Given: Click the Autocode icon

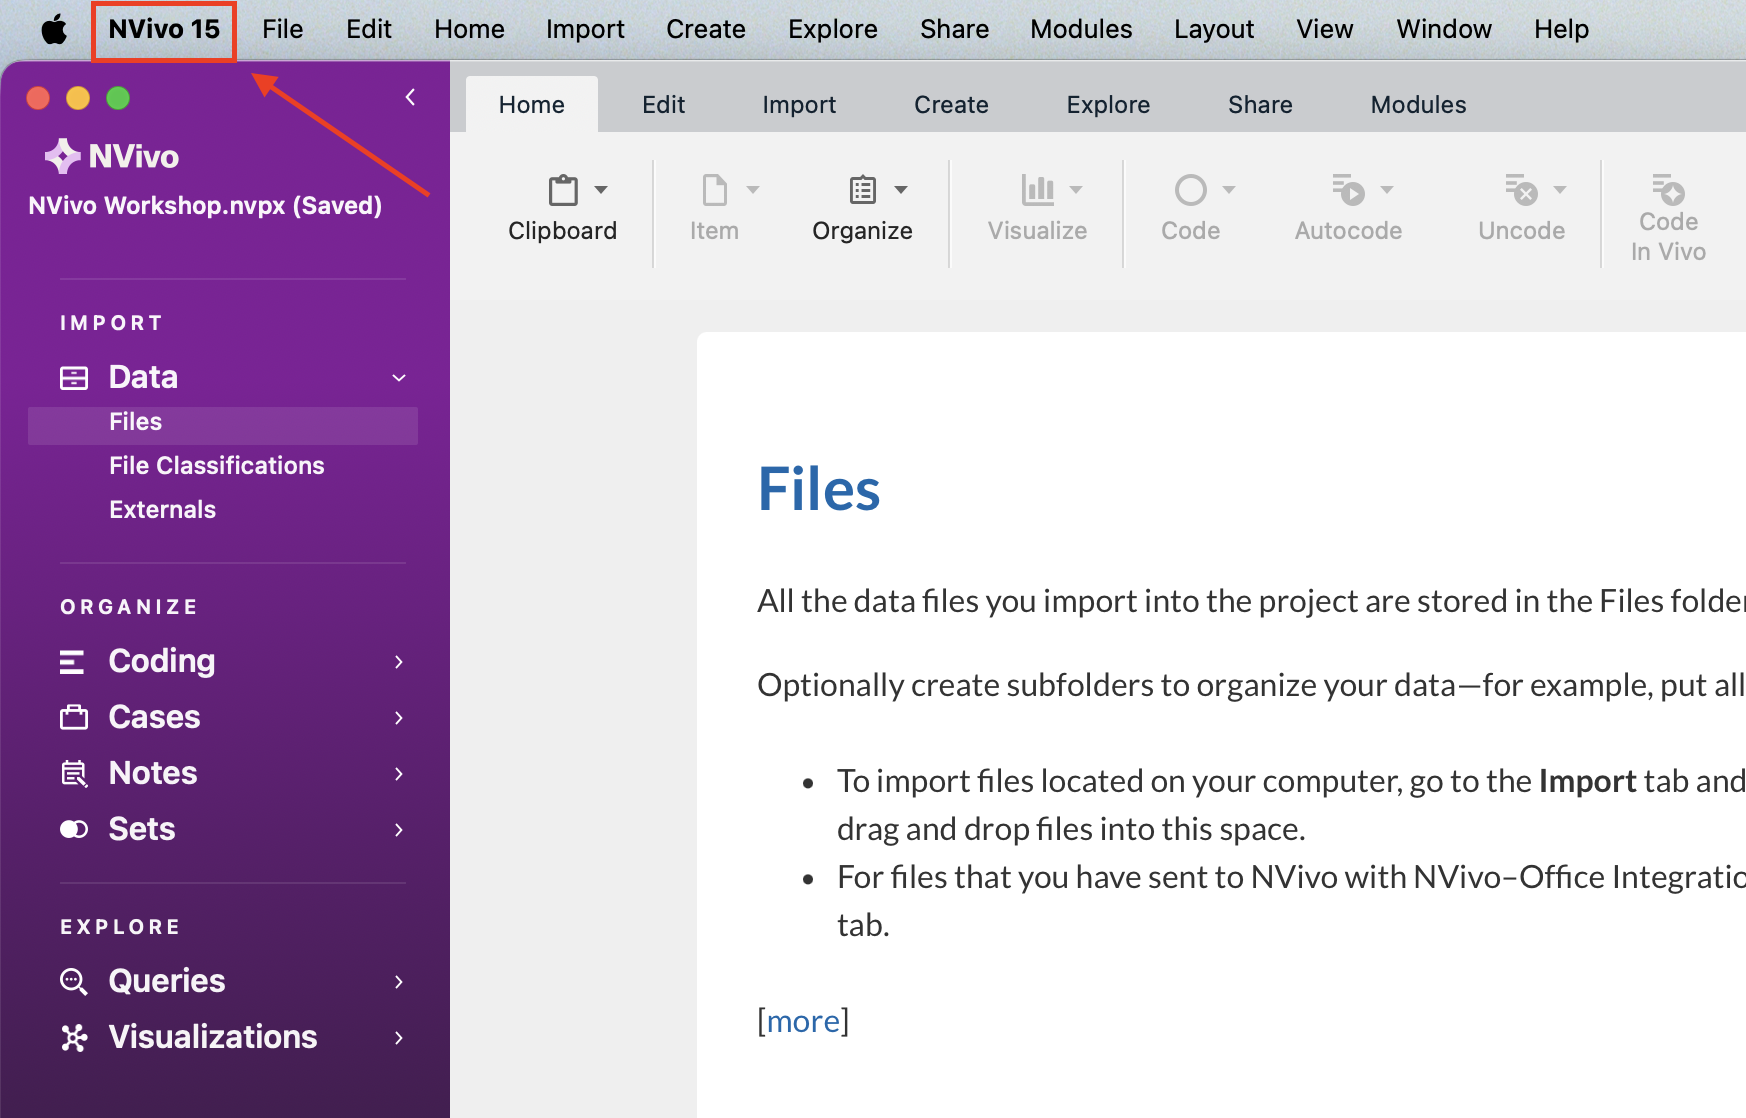Looking at the screenshot, I should pos(1349,190).
